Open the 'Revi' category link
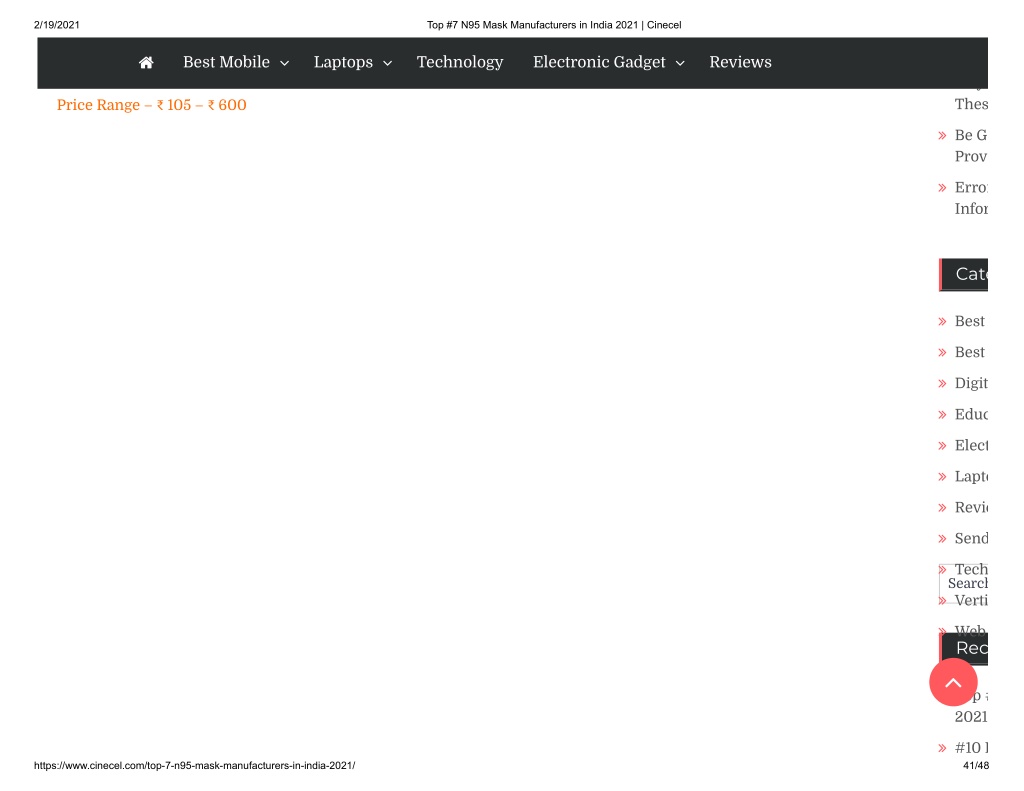 coord(971,508)
